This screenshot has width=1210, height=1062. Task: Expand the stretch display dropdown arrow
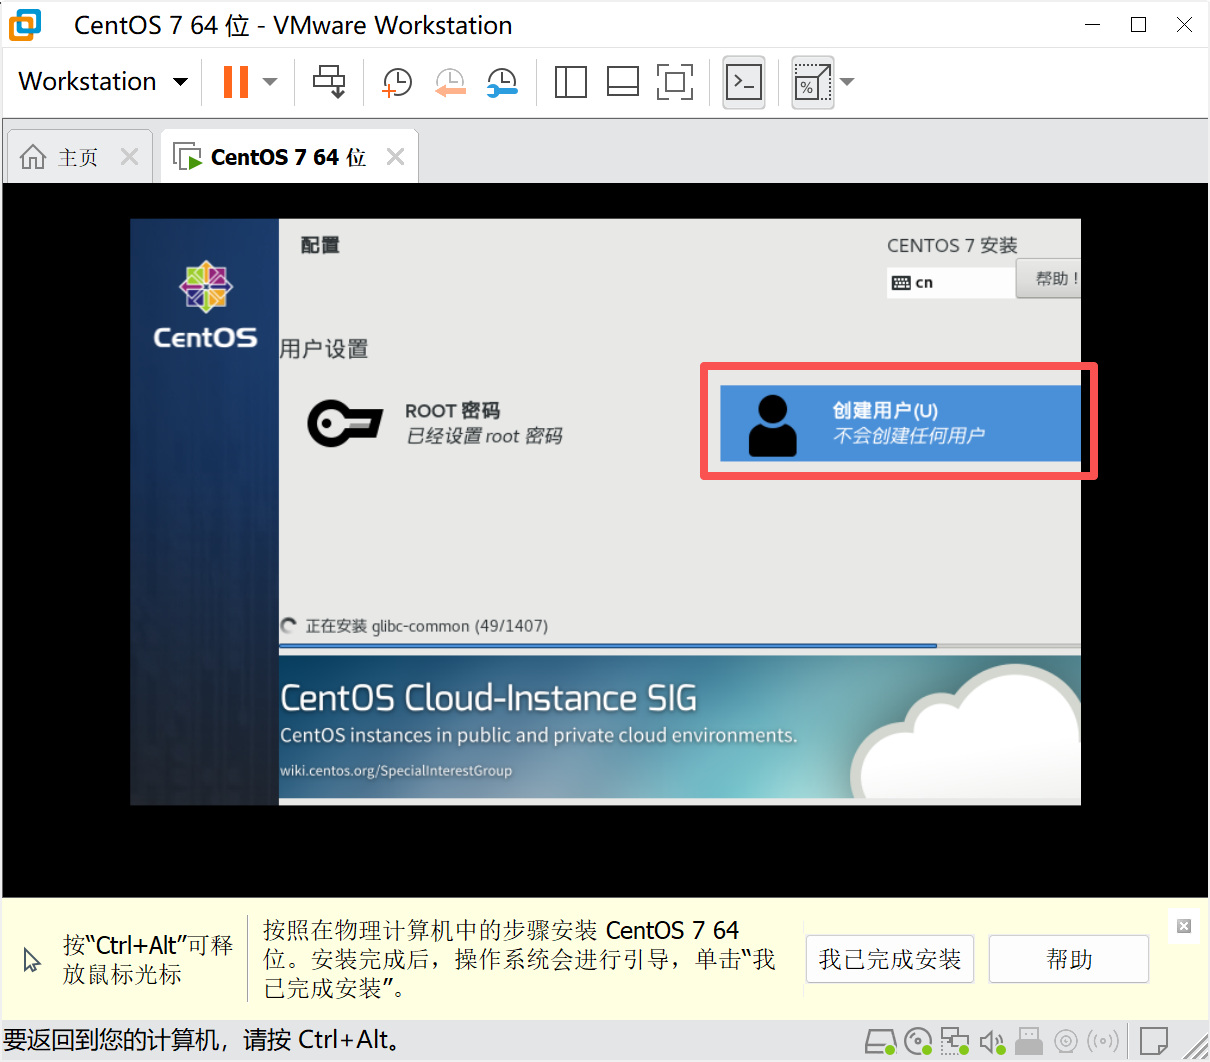[848, 82]
